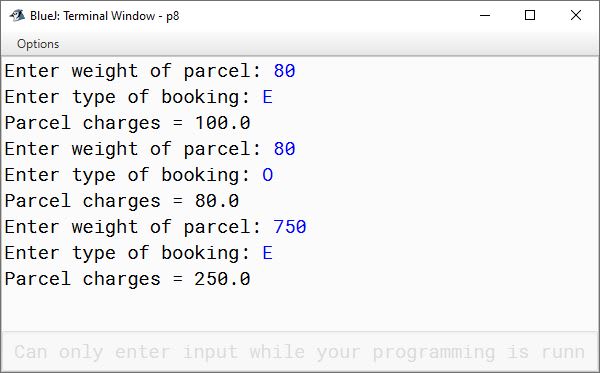Maximize the Terminal Window
Screen dimensions: 600x373
tap(530, 16)
